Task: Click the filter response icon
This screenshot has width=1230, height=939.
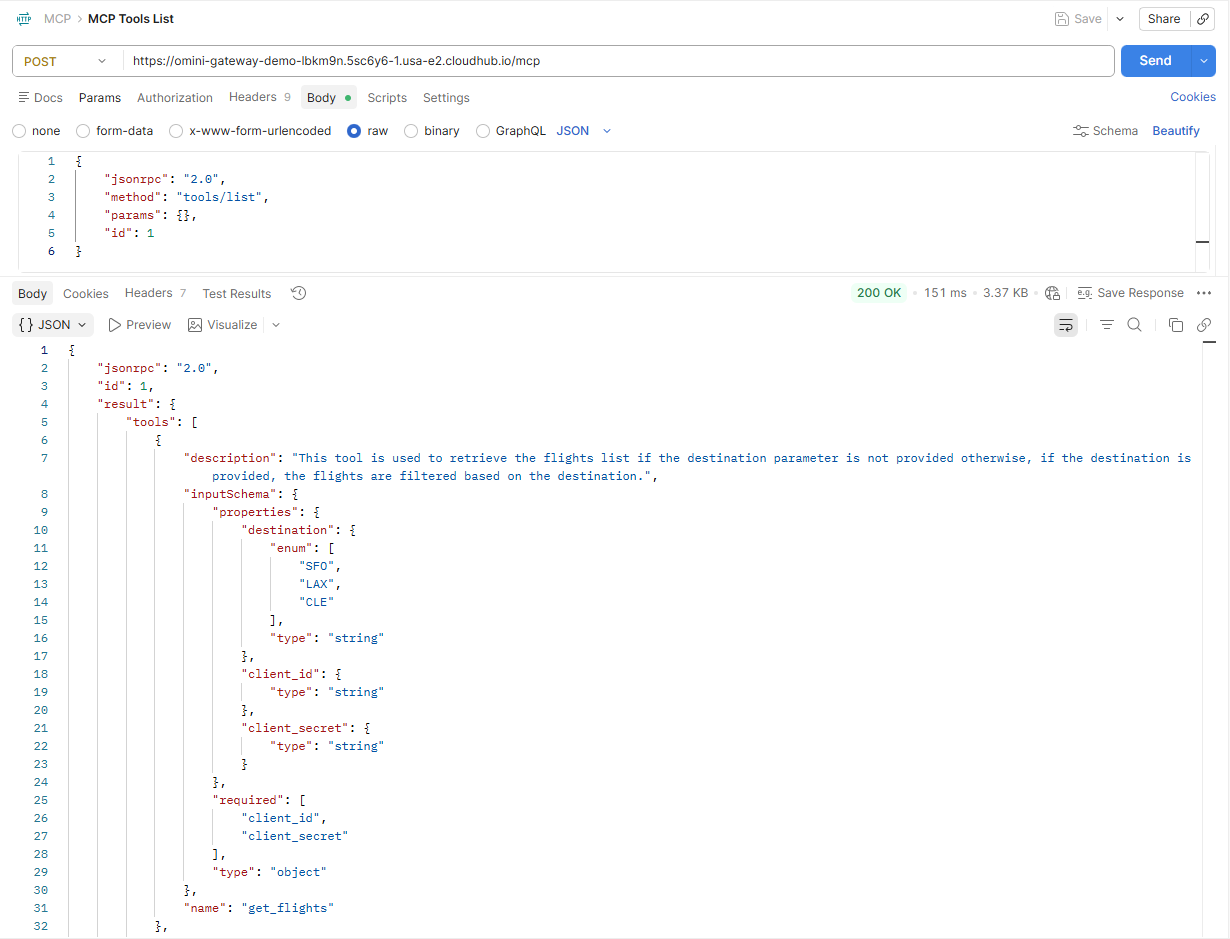Action: coord(1107,325)
